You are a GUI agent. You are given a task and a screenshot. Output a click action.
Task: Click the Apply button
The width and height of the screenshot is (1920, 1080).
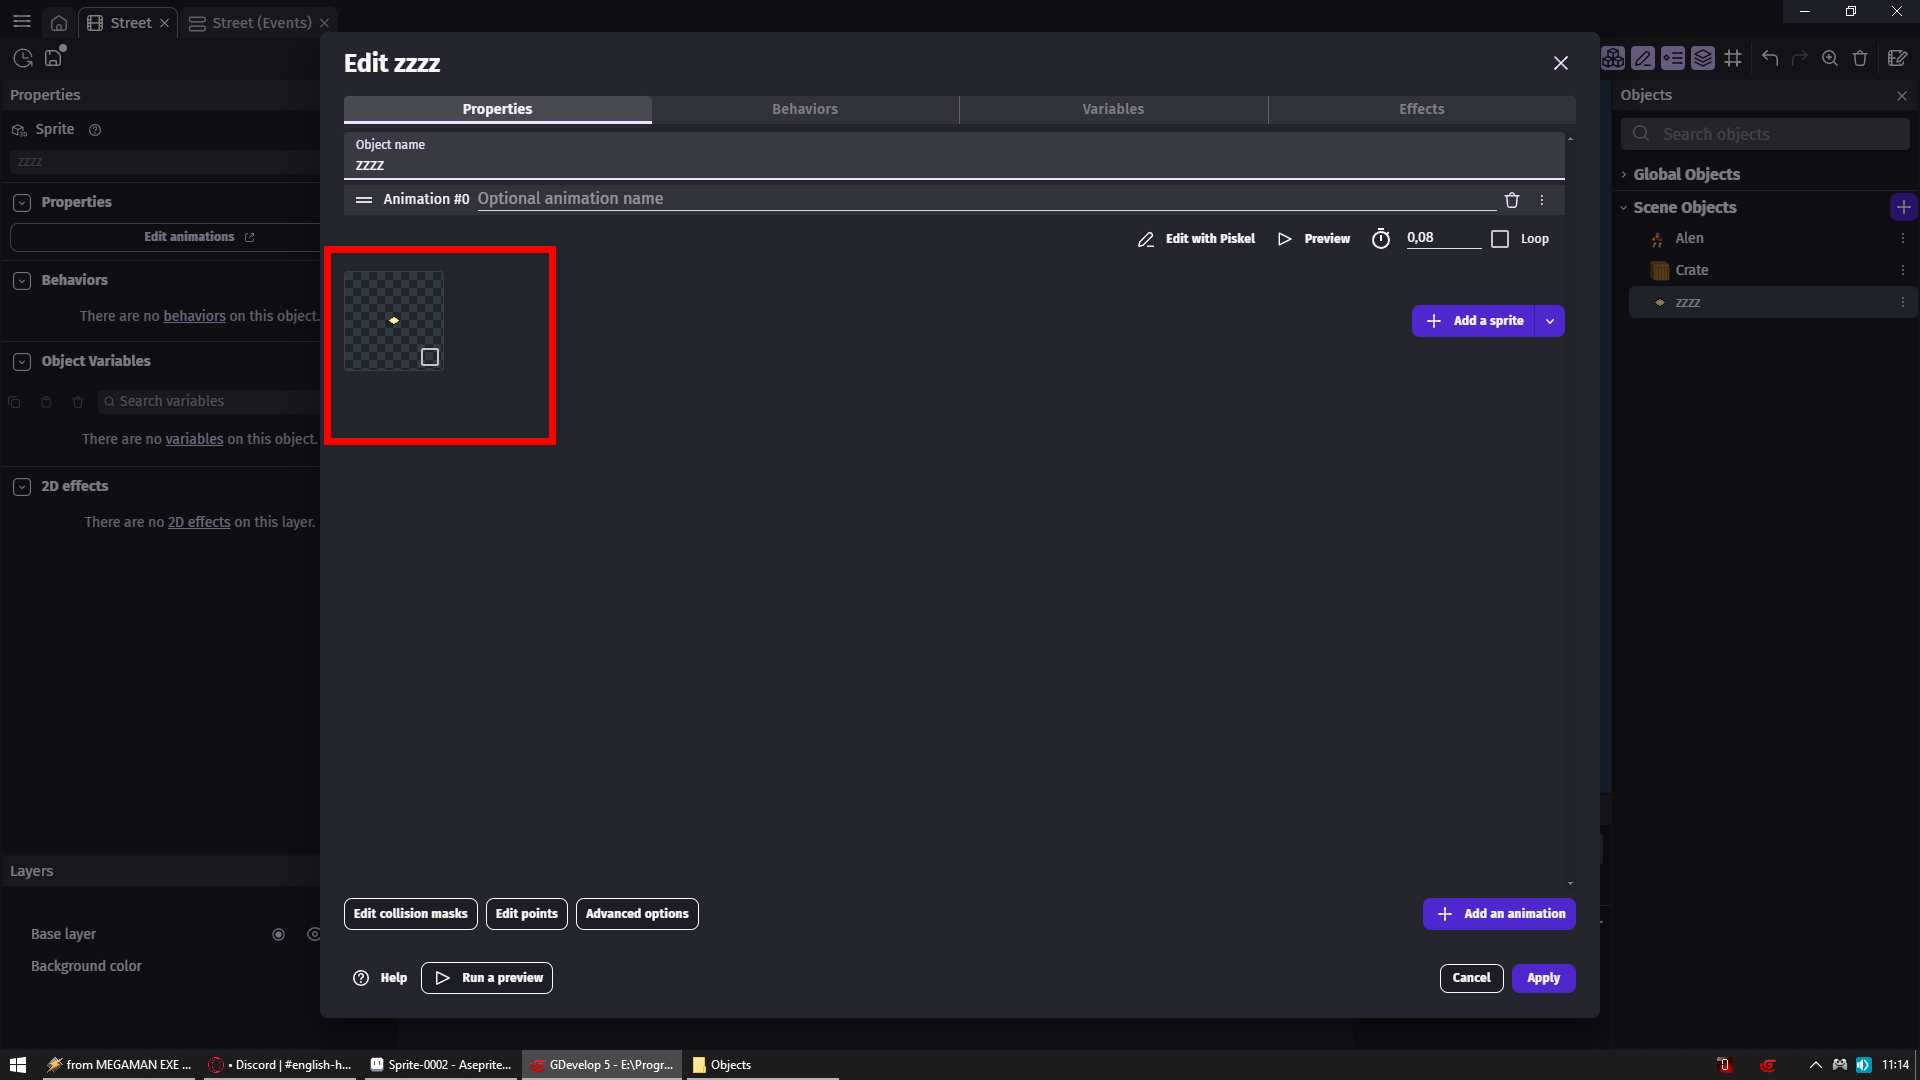(x=1543, y=978)
